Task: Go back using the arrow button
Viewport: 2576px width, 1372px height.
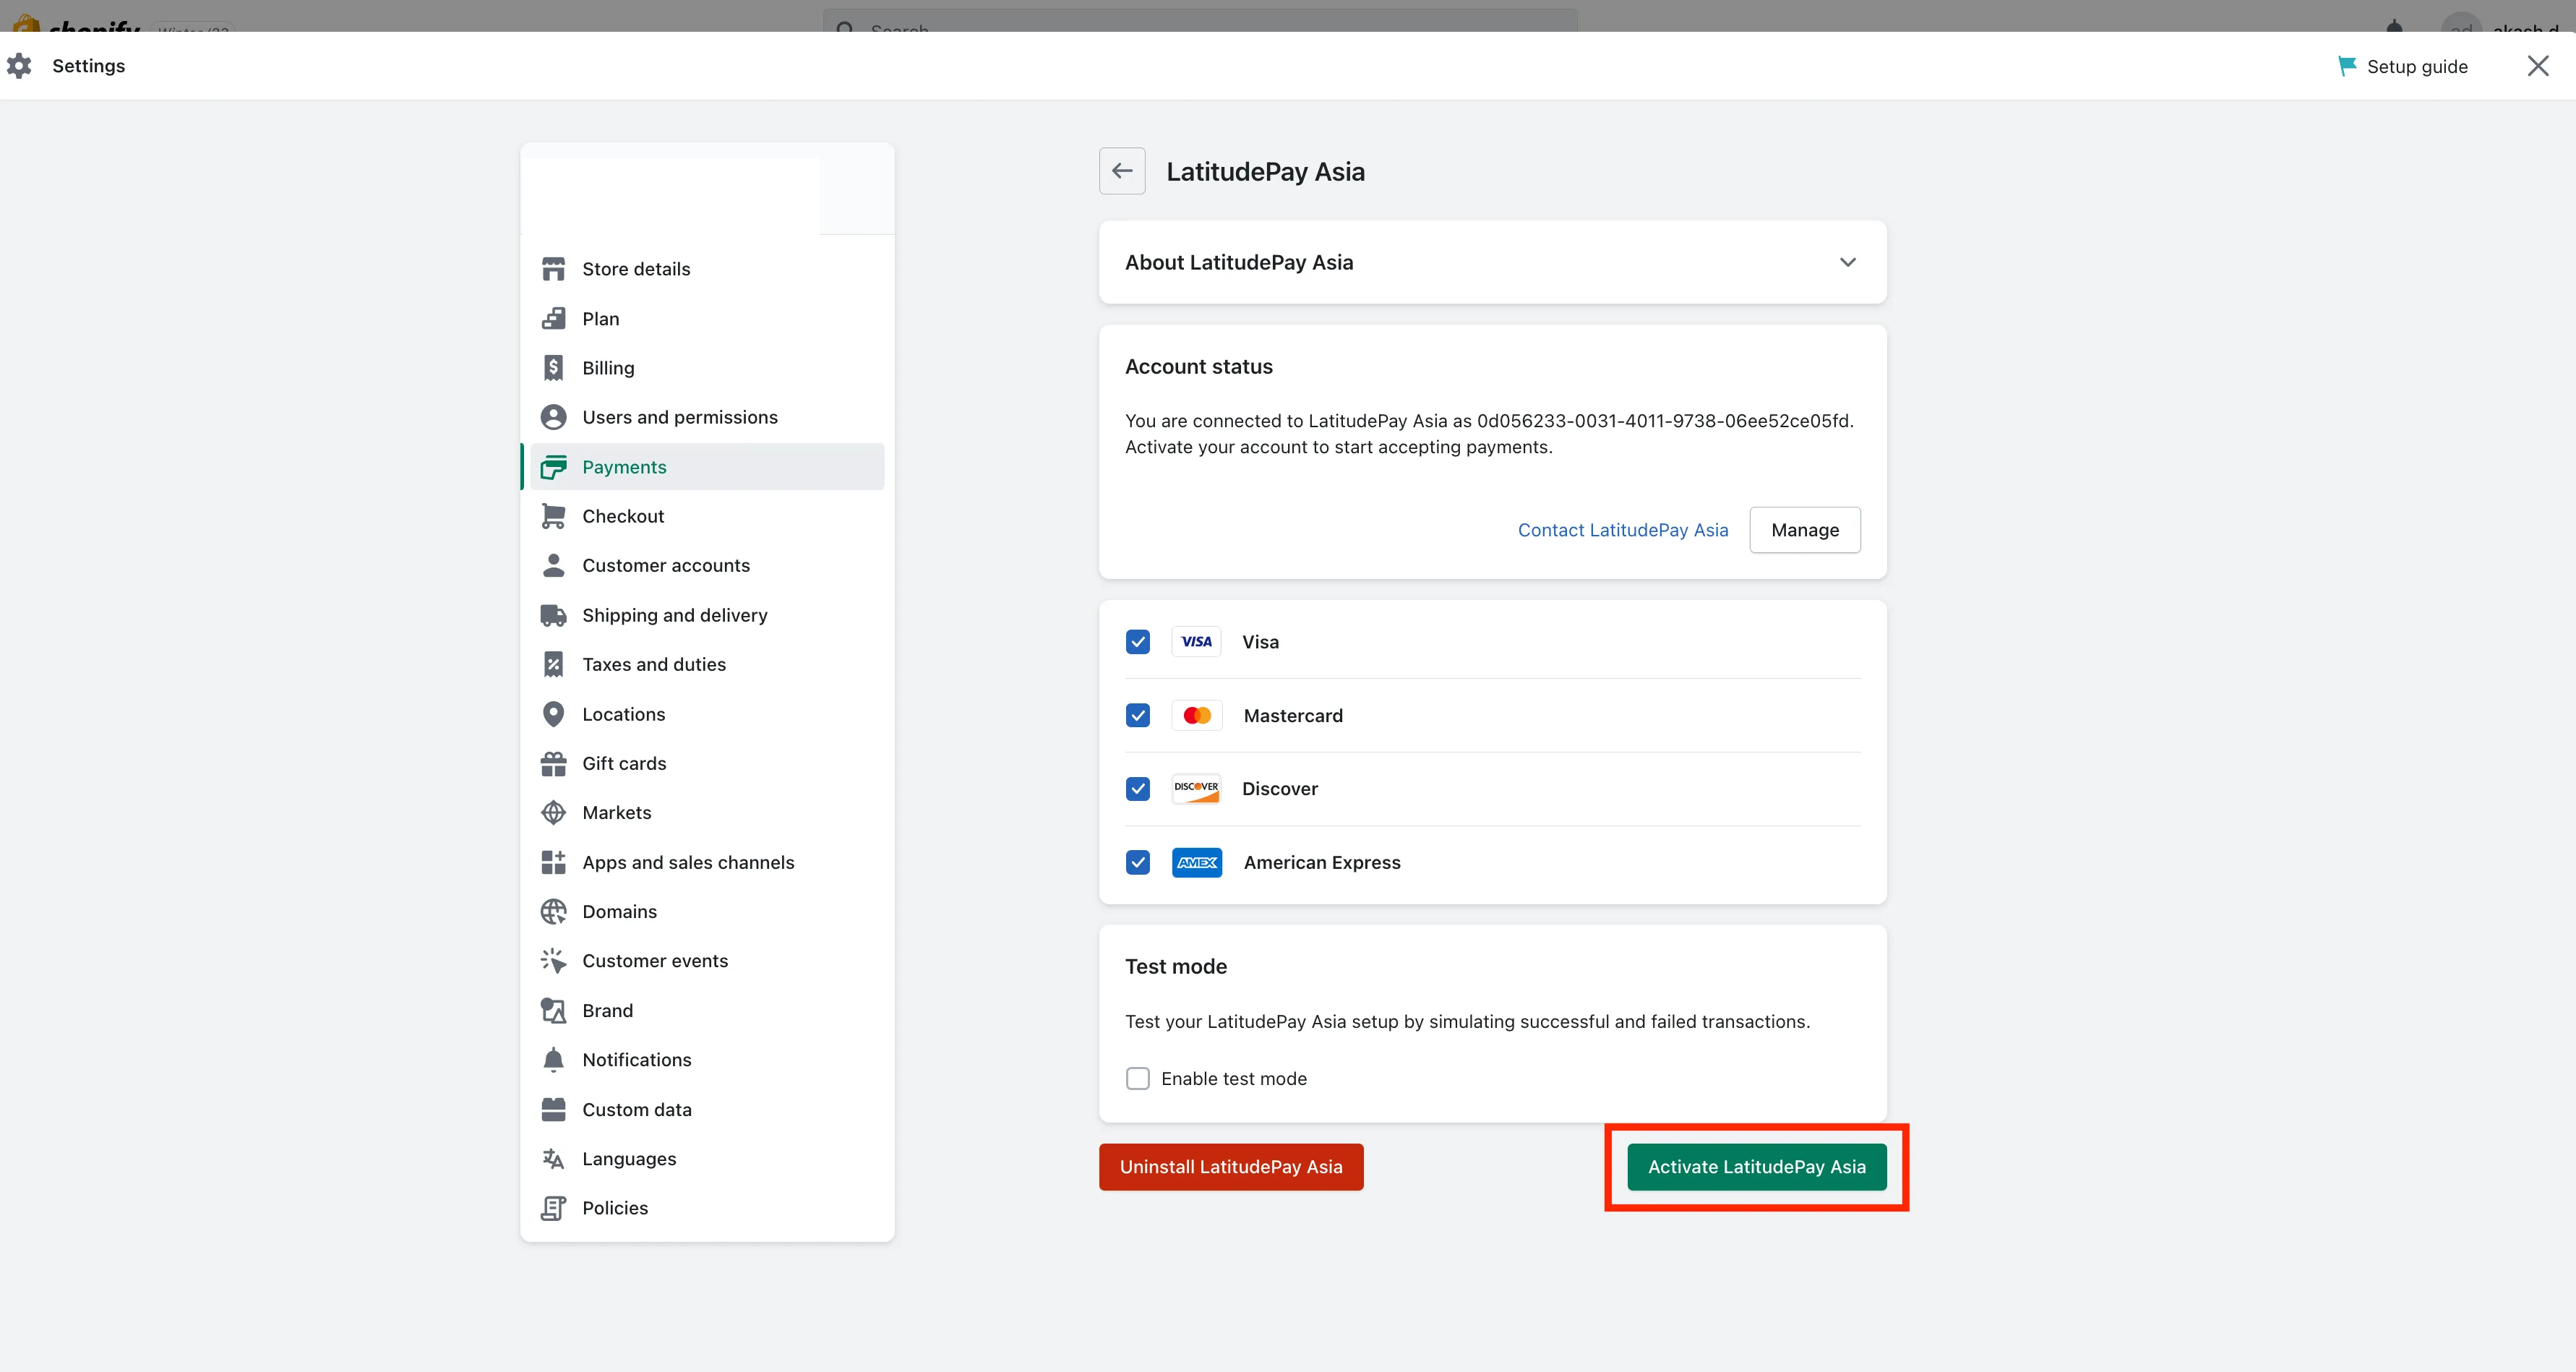Action: [1122, 171]
